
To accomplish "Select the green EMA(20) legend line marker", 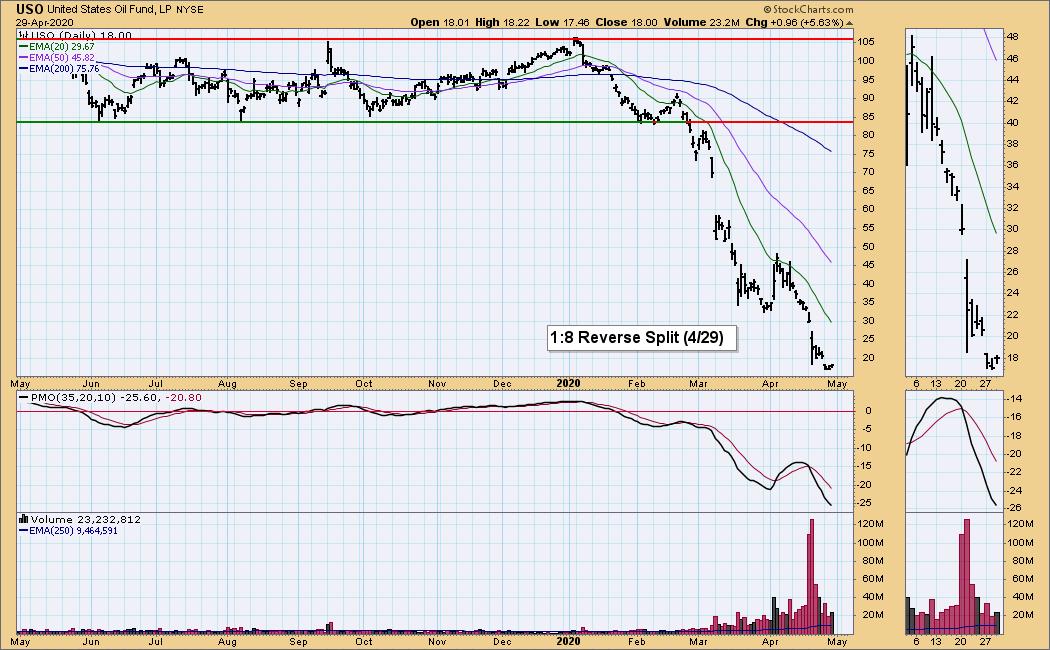I will coord(23,47).
